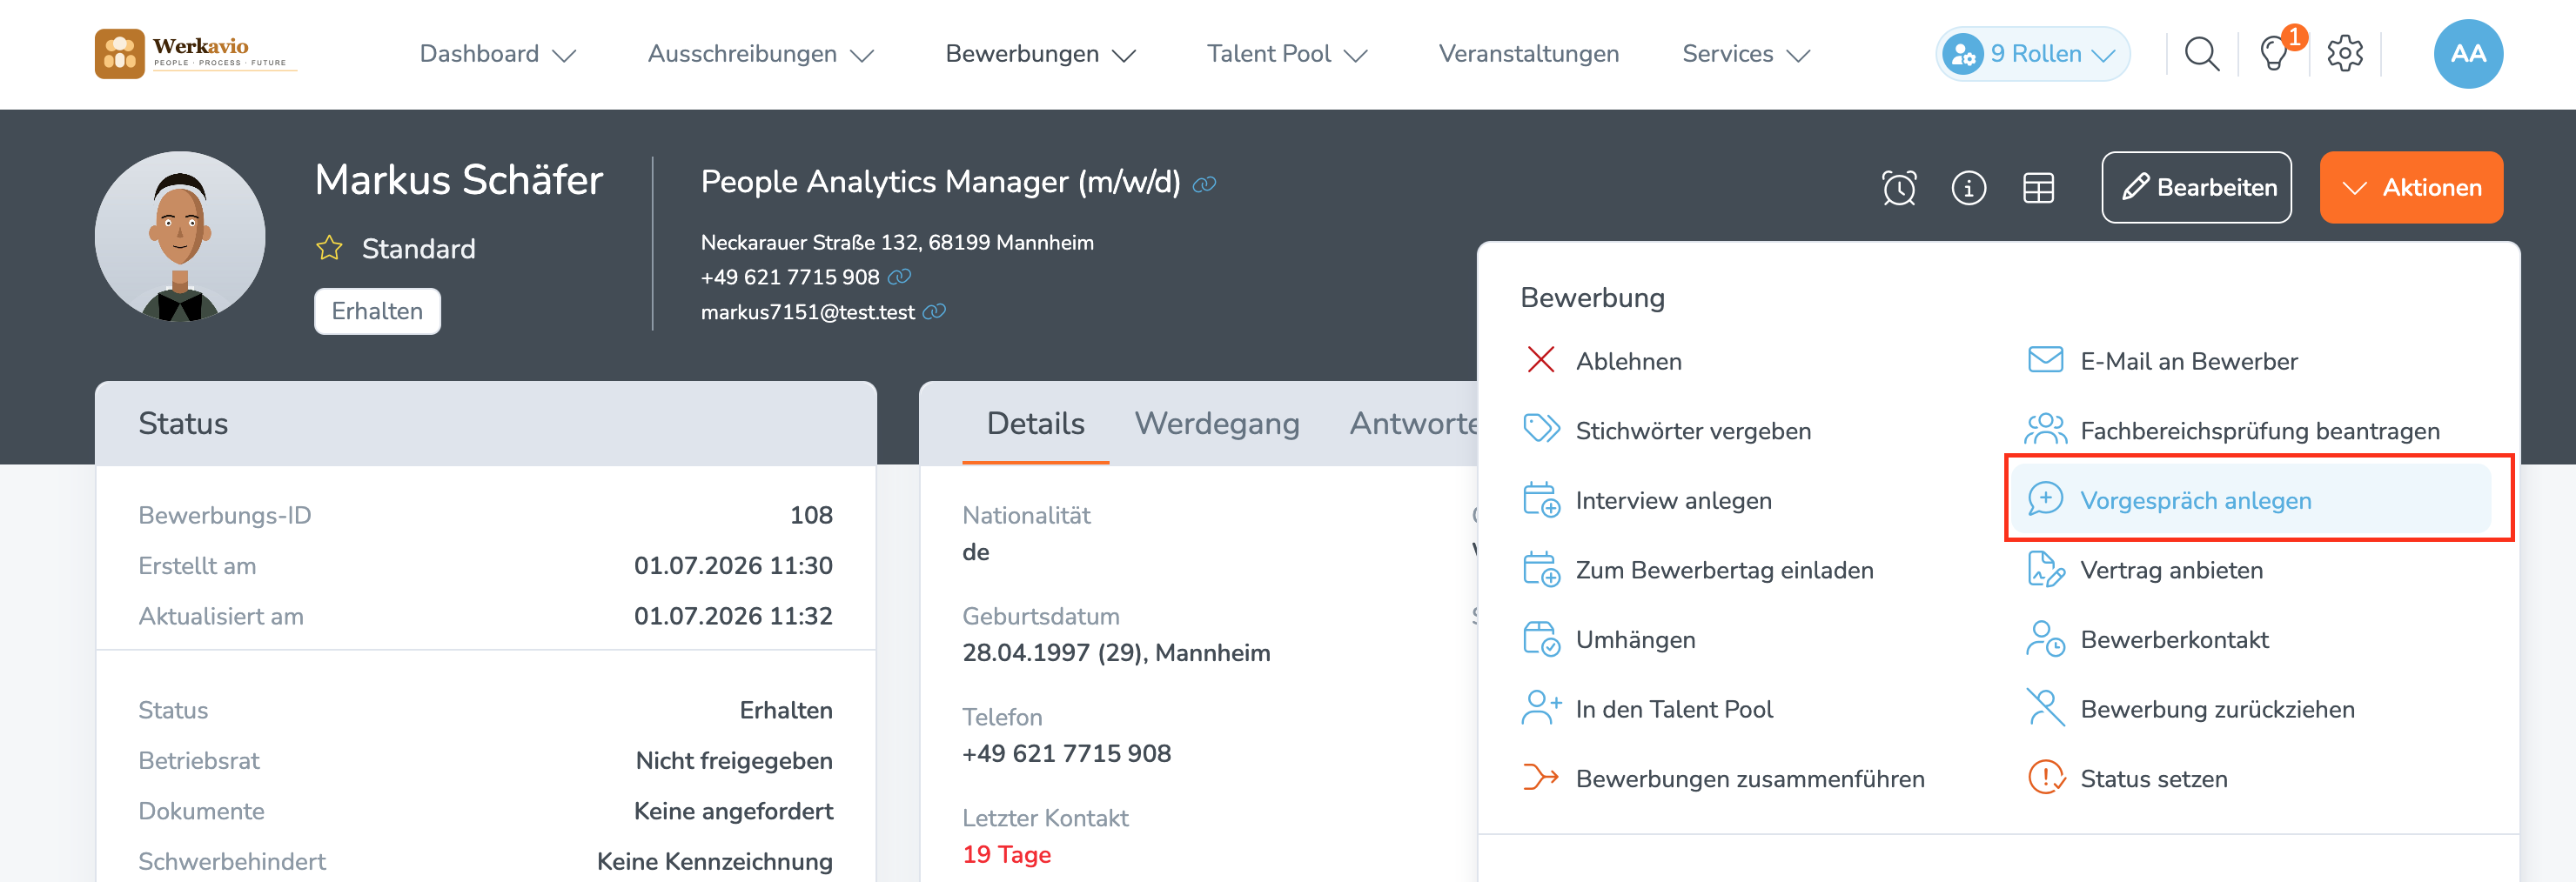2576x882 pixels.
Task: Click Nicht freigegeben value
Action: tap(734, 761)
